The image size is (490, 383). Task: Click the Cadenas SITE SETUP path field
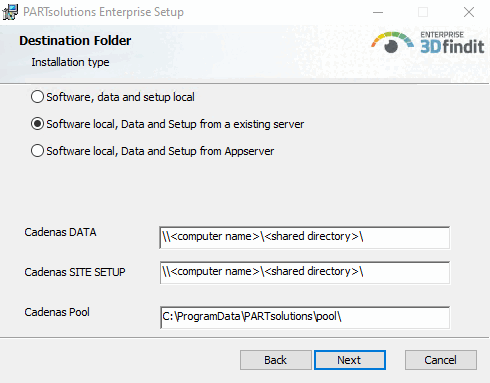(305, 273)
